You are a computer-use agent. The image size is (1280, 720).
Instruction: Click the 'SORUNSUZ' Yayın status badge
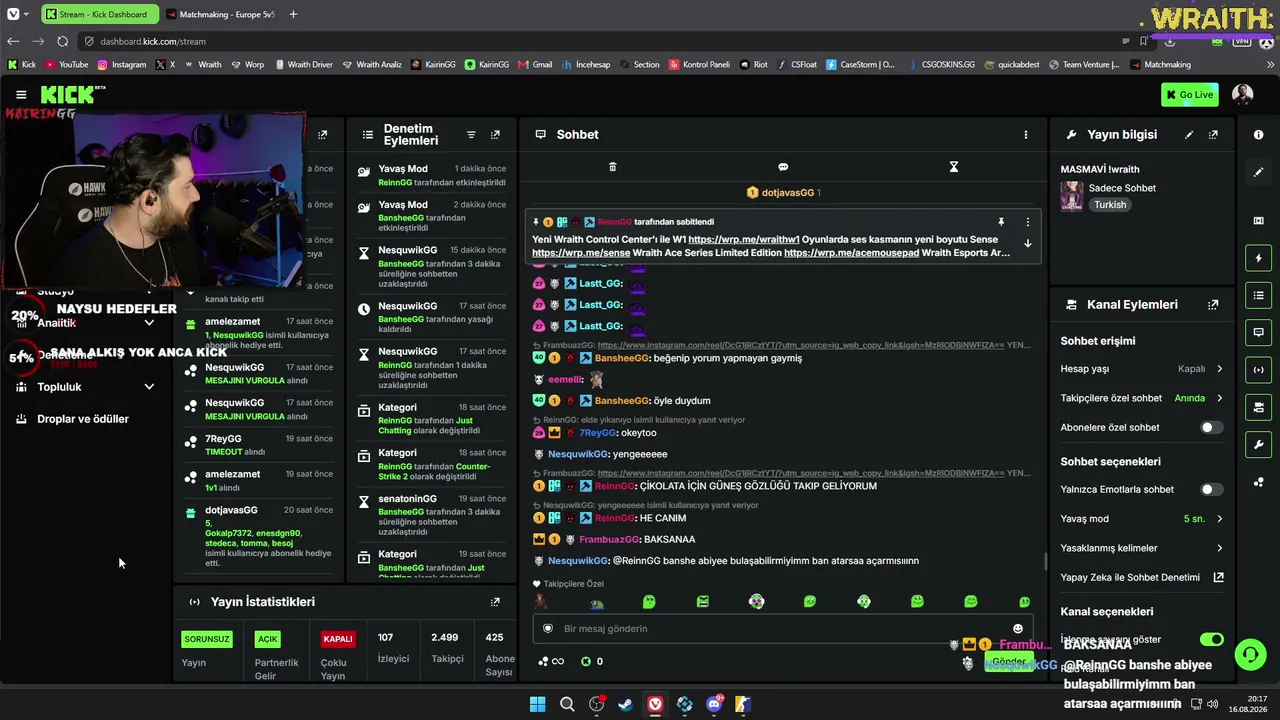[207, 639]
